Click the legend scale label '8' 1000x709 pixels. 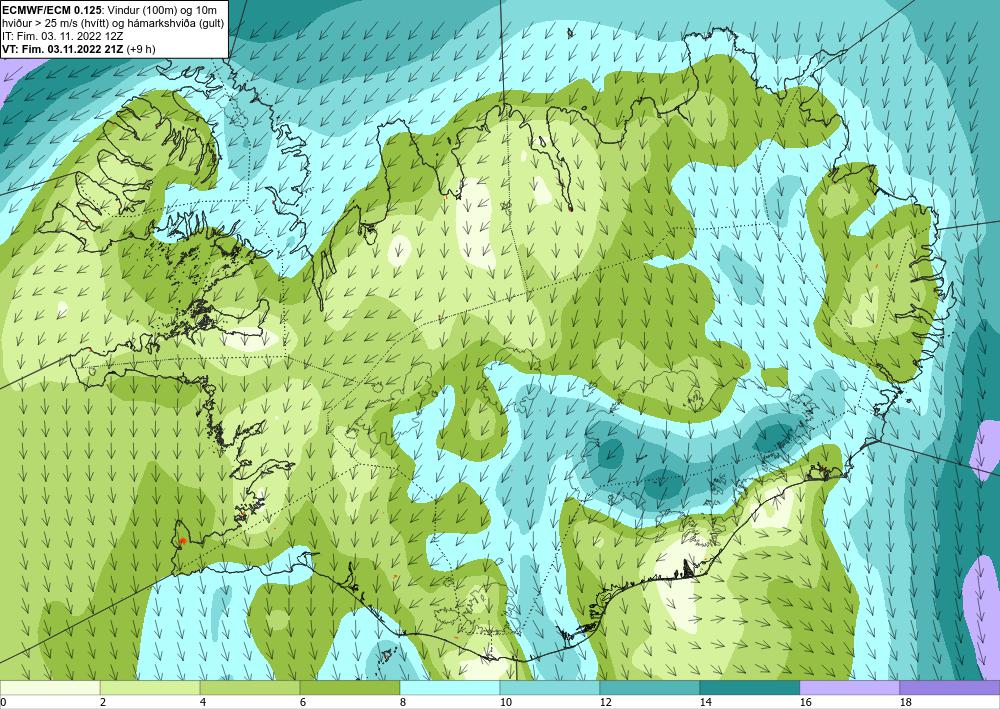[402, 703]
